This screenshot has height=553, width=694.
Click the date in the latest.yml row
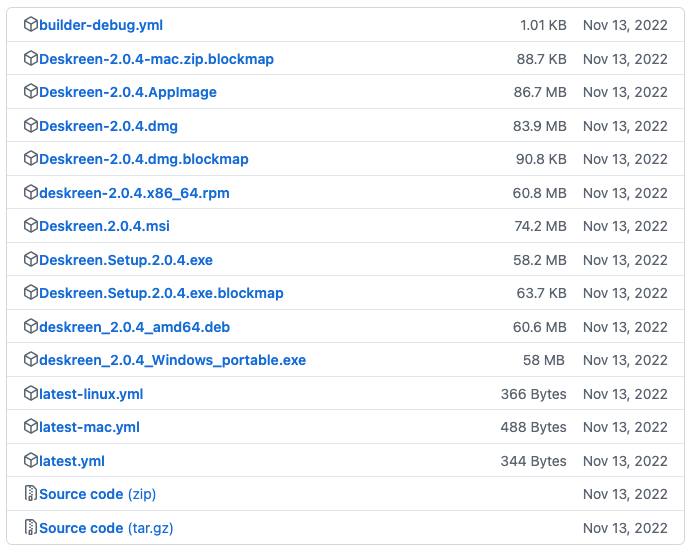(625, 461)
